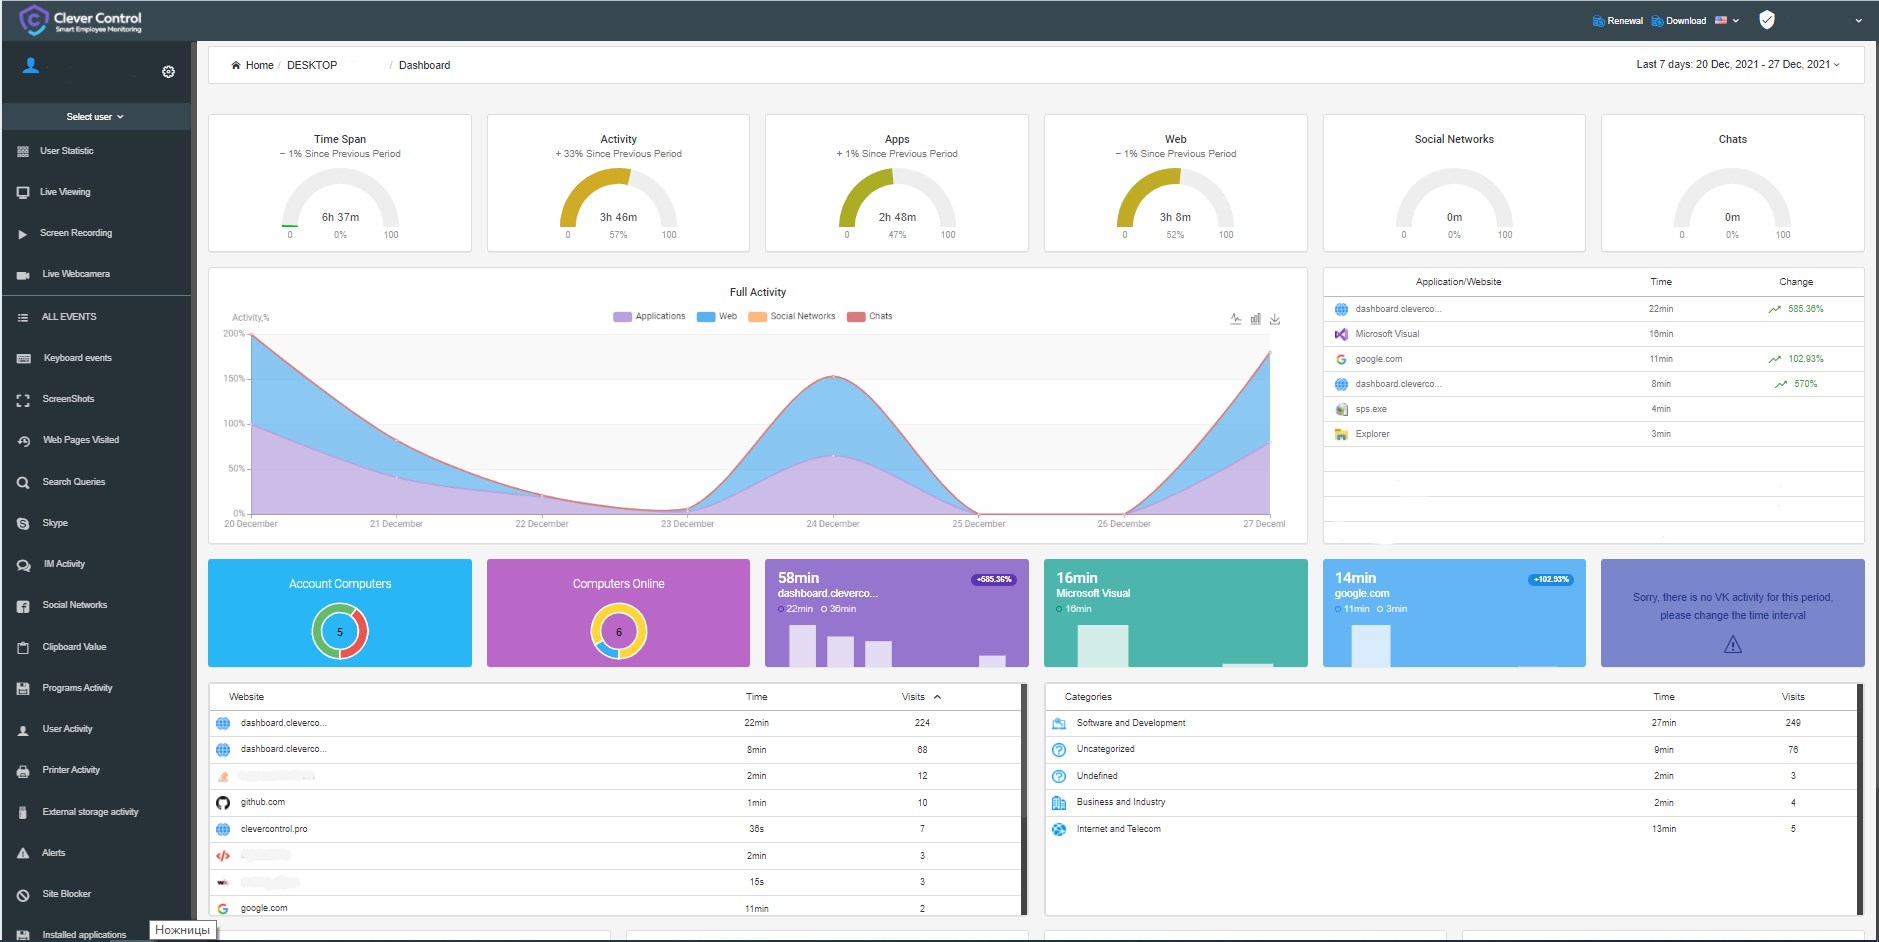Click the Account Computers donut chart
1879x942 pixels.
(x=340, y=632)
